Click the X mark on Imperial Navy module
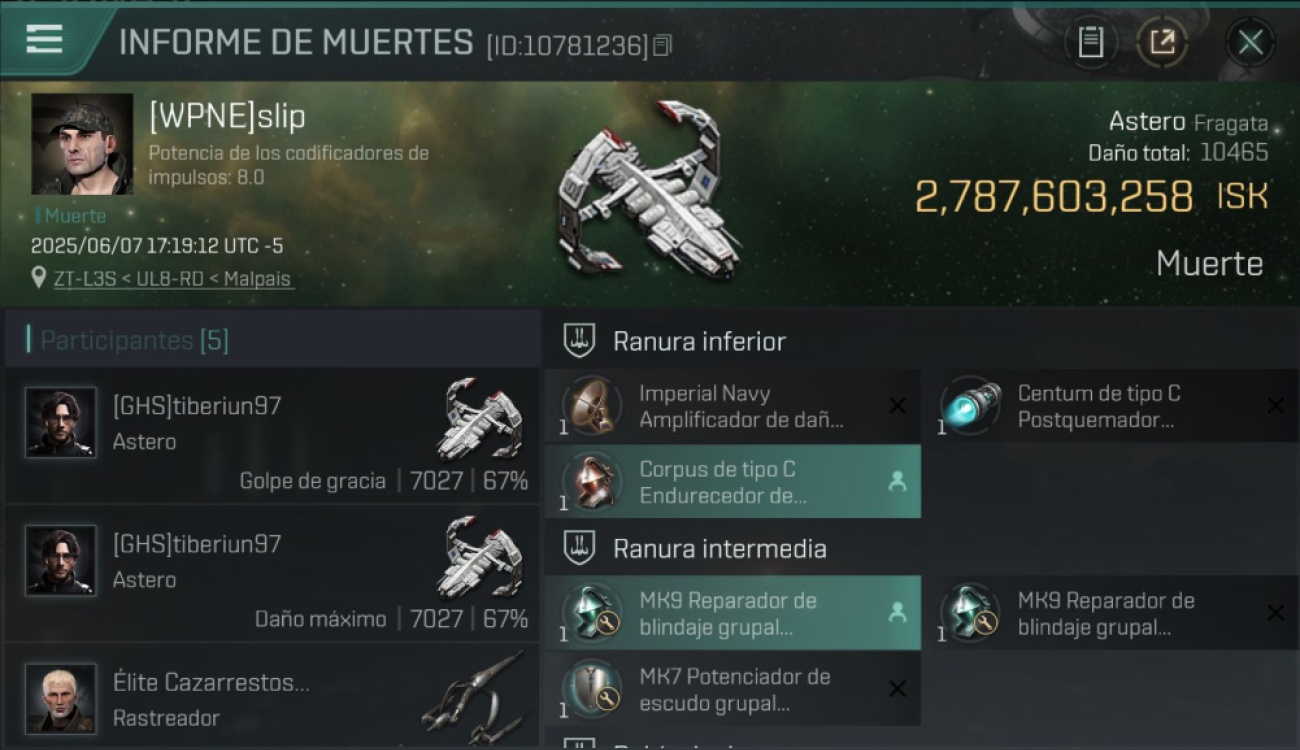Screen dimensions: 1300x750 pyautogui.click(x=898, y=405)
